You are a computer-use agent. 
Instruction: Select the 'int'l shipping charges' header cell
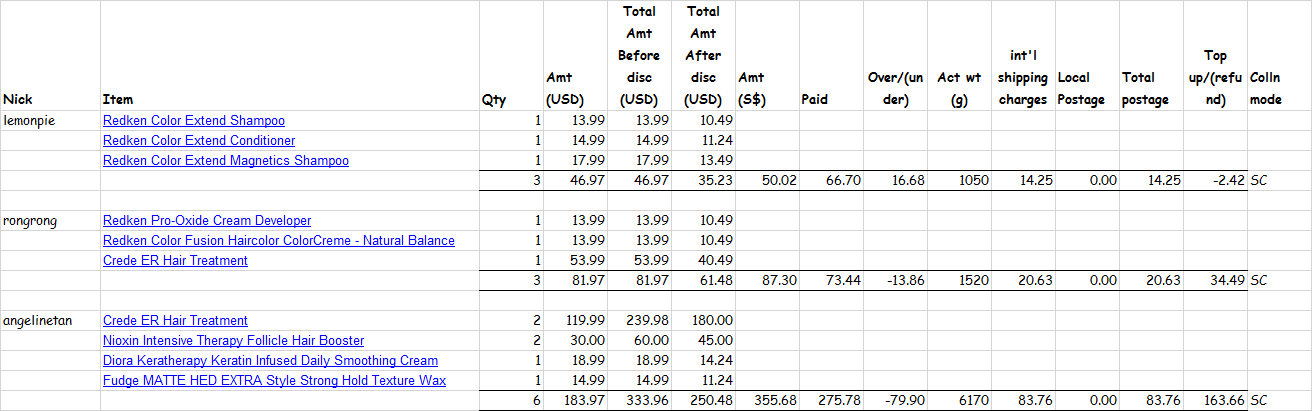pyautogui.click(x=1023, y=55)
